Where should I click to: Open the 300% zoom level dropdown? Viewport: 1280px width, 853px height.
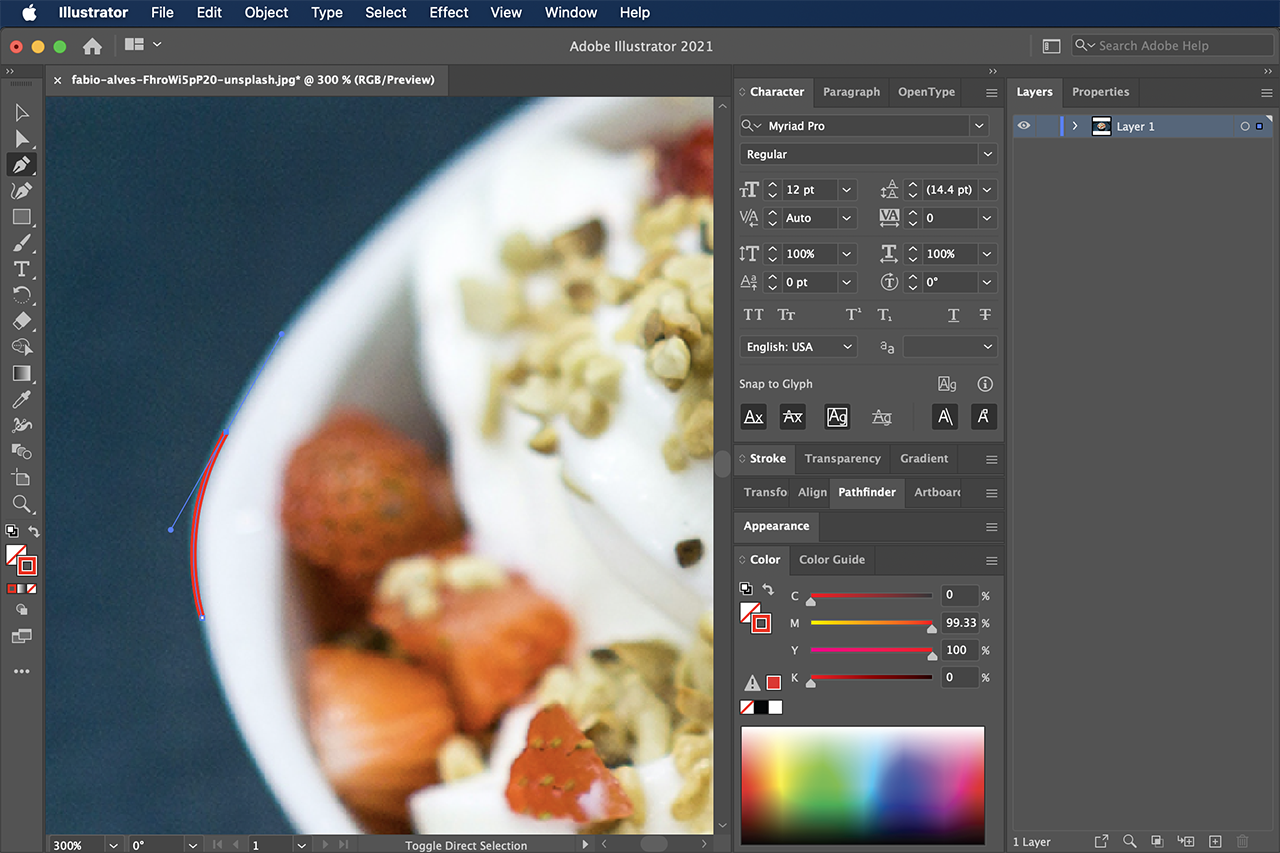112,845
